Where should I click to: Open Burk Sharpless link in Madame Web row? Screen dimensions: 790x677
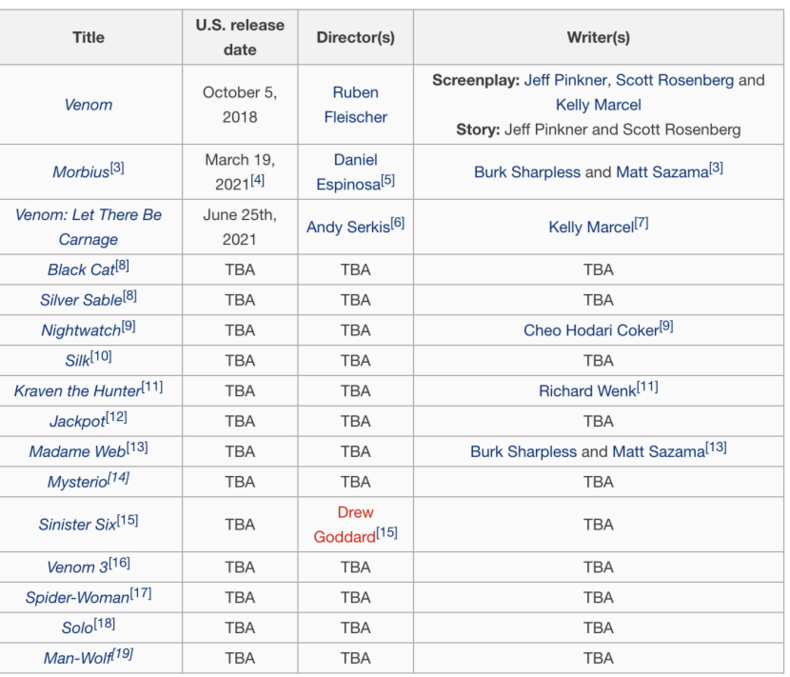pyautogui.click(x=523, y=451)
